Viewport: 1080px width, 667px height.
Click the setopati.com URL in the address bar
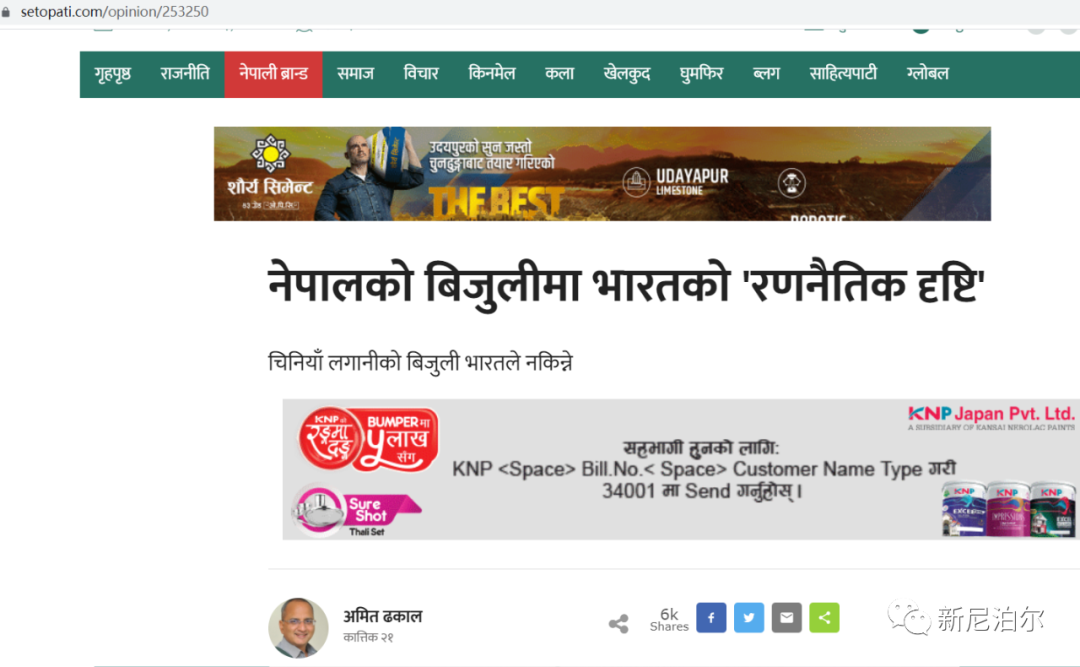pyautogui.click(x=114, y=12)
